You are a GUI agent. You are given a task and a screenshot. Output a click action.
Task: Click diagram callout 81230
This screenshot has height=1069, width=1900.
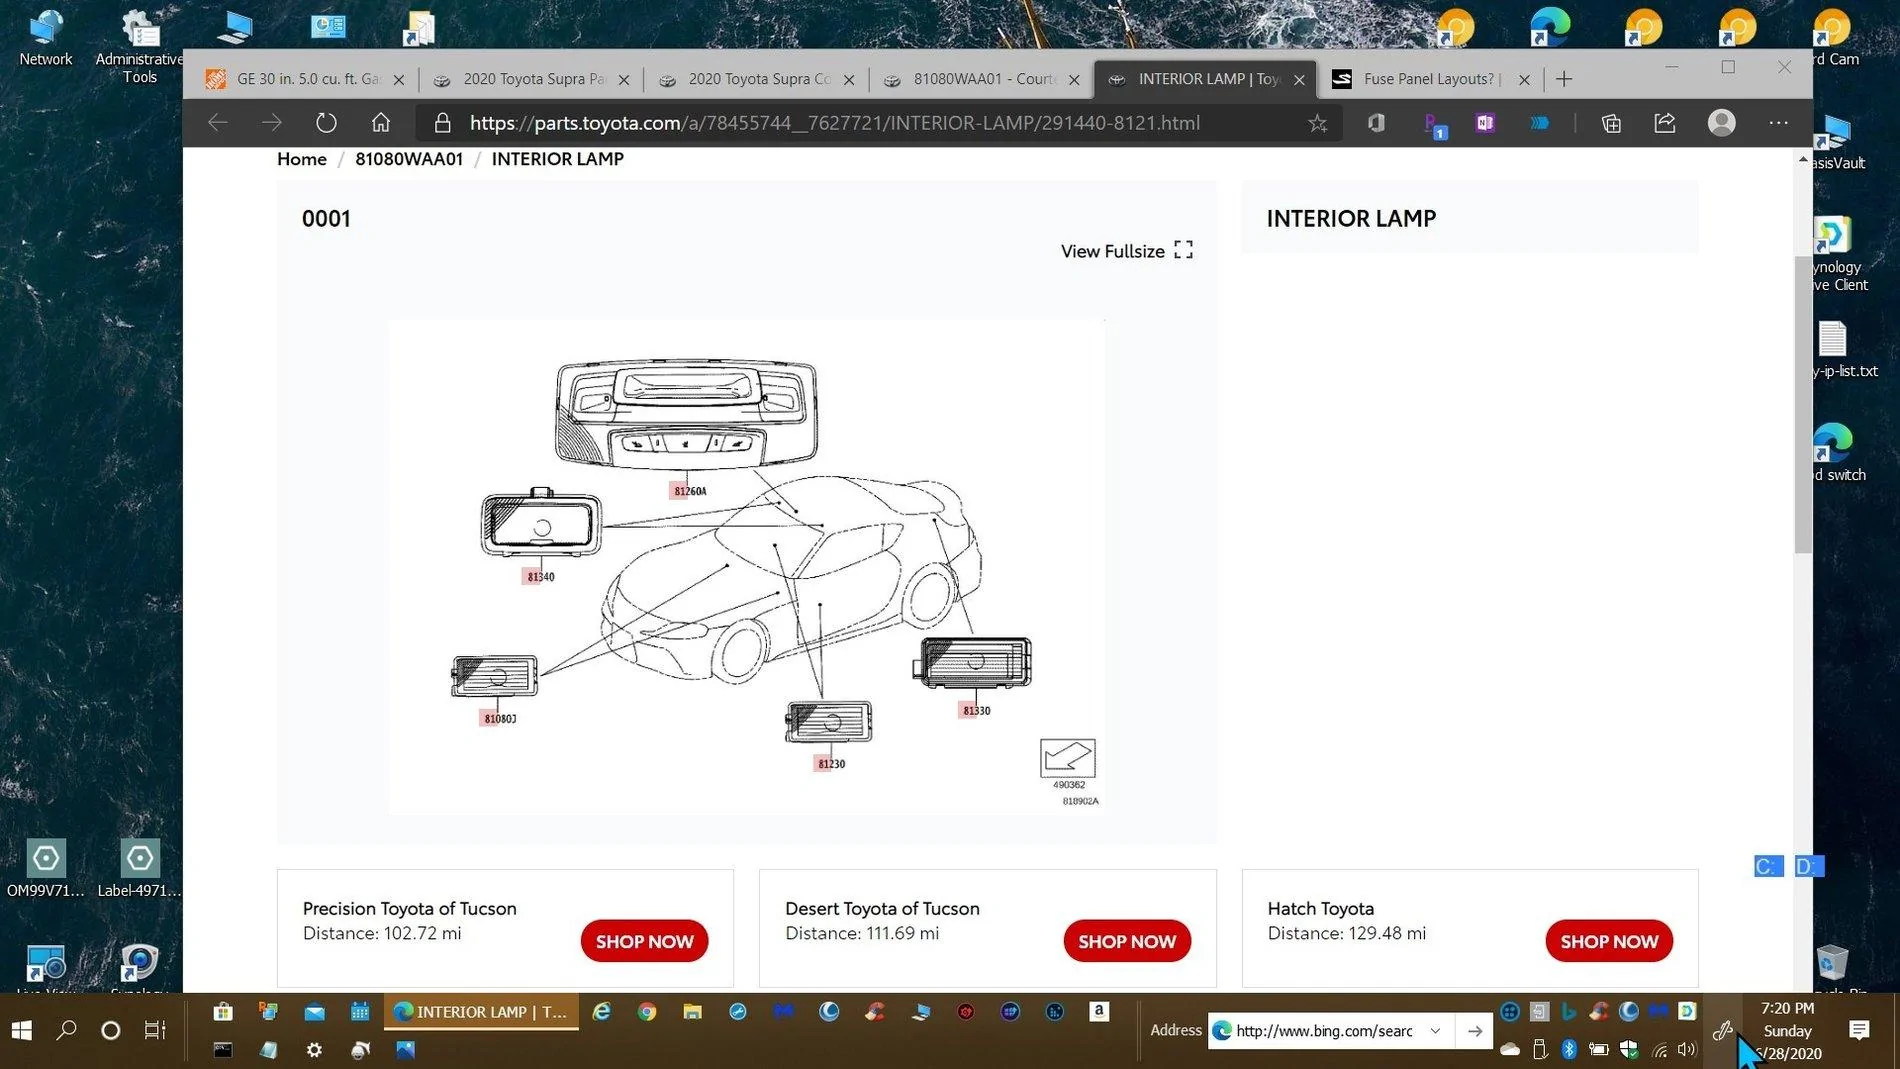click(x=831, y=764)
